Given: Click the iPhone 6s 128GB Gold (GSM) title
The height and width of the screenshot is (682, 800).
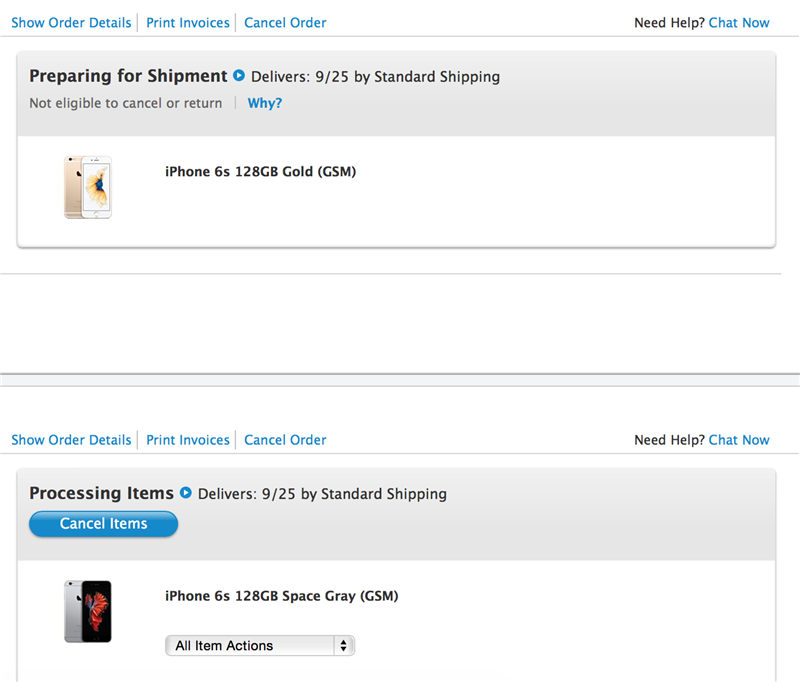Looking at the screenshot, I should [260, 172].
